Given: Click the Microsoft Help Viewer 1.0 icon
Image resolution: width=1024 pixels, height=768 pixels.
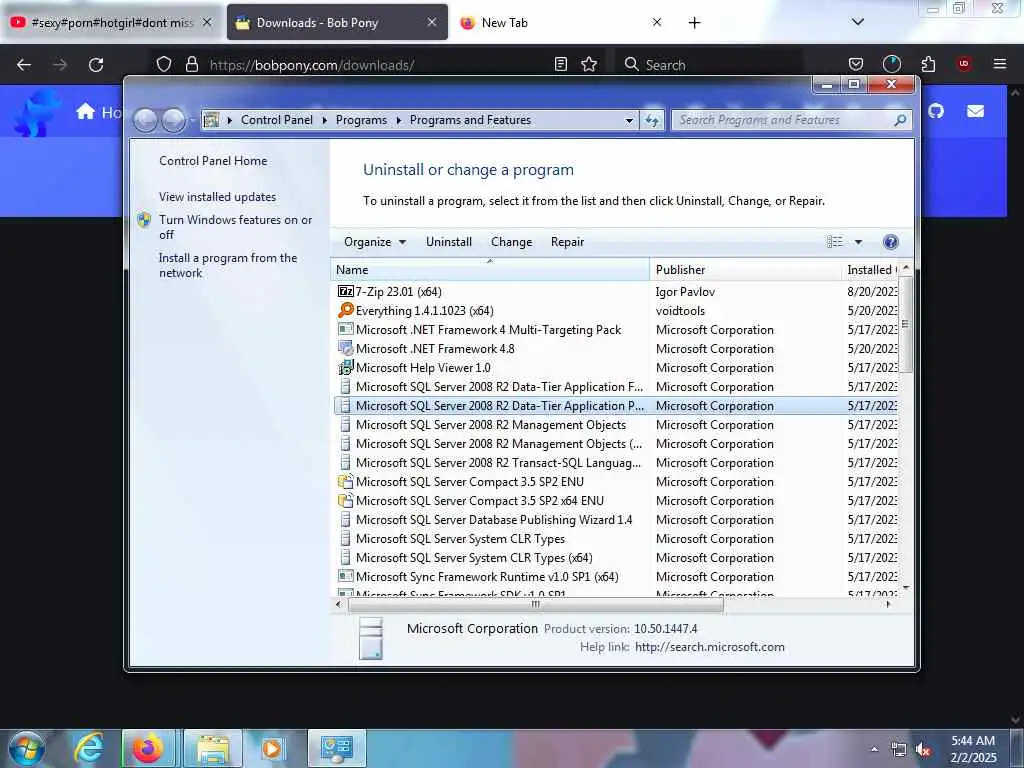Looking at the screenshot, I should tap(345, 368).
